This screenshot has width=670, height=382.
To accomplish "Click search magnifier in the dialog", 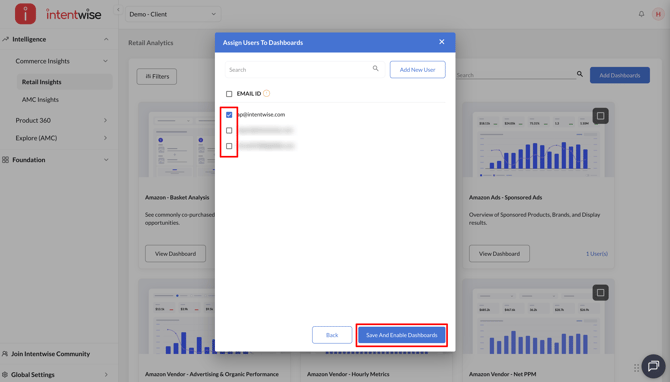I will 375,68.
